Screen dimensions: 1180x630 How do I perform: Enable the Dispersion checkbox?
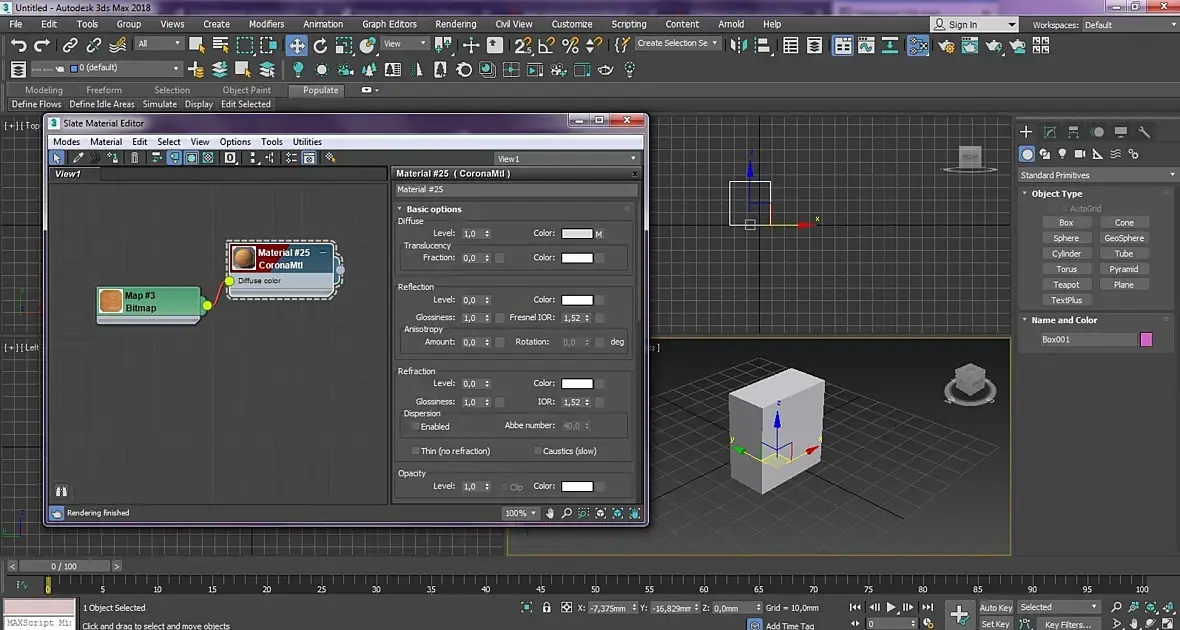[416, 426]
